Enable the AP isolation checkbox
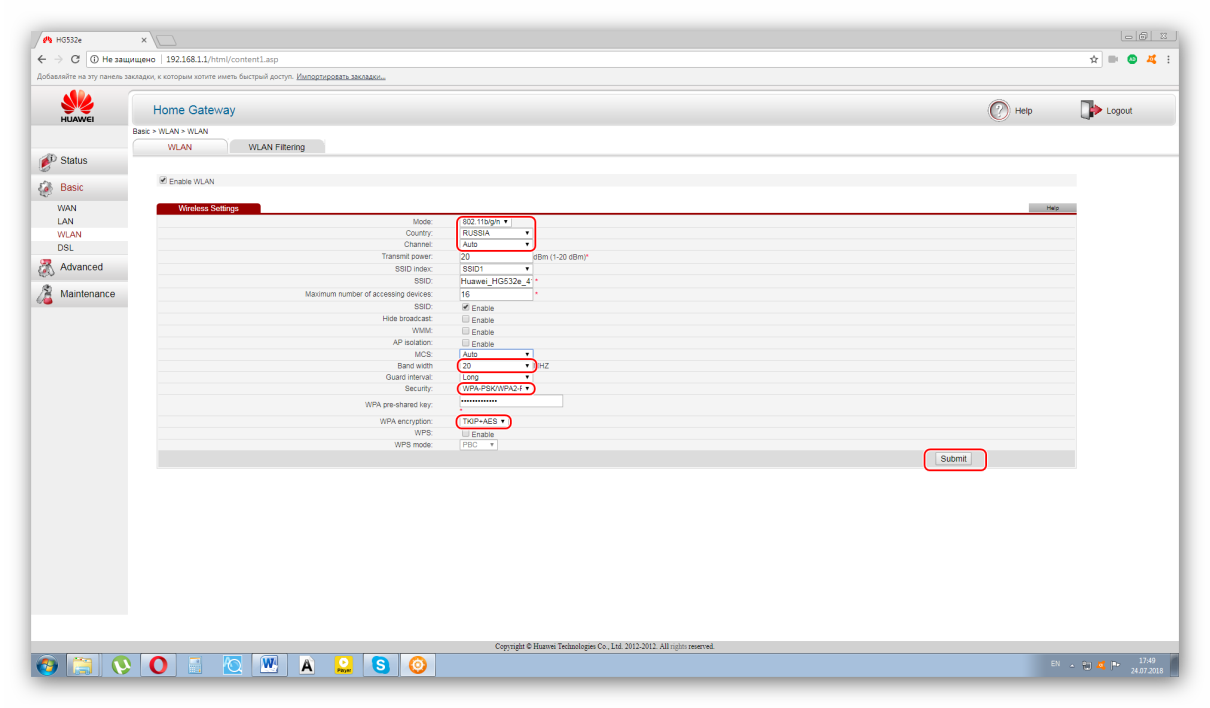Viewport: 1210px width, 708px height. (x=465, y=343)
